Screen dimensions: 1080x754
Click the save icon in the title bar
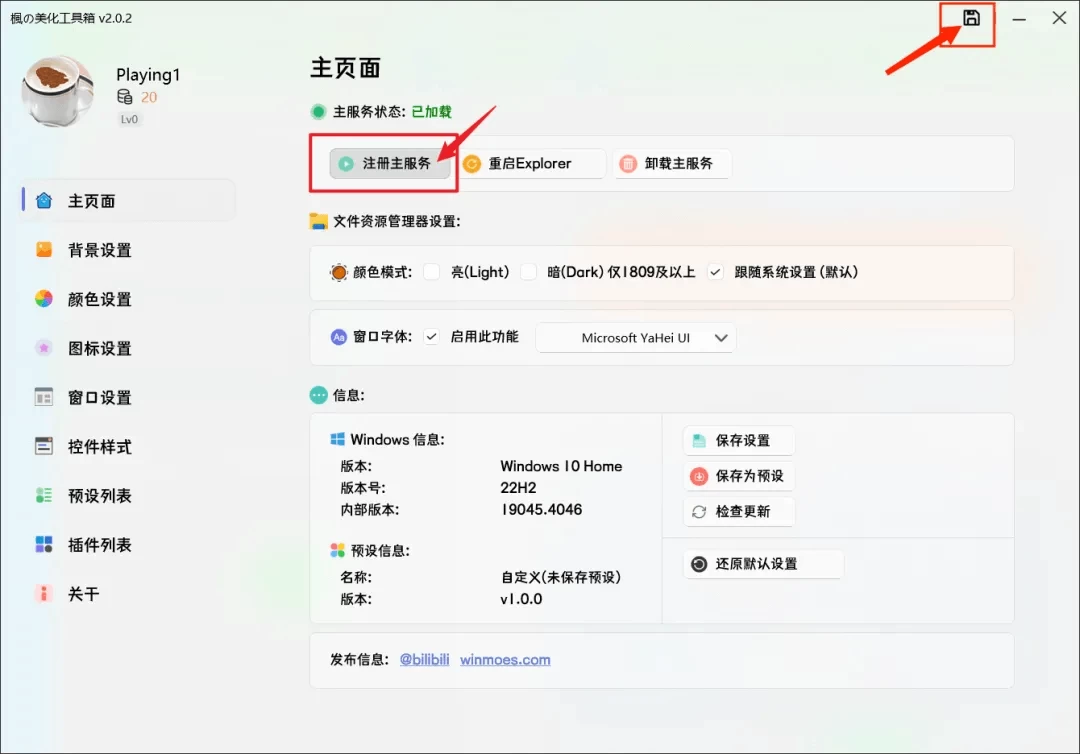[x=971, y=18]
